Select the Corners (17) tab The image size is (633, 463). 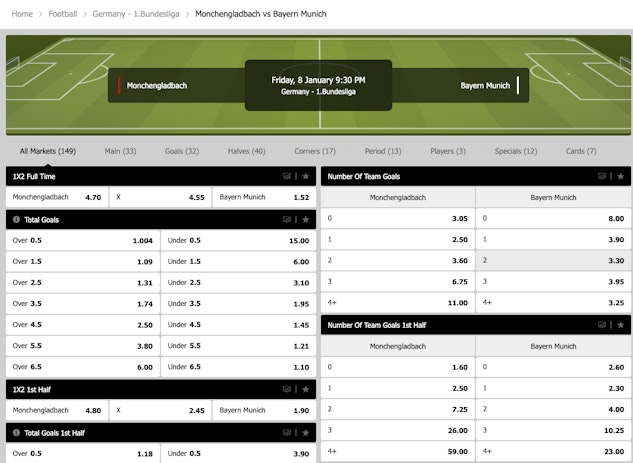click(315, 151)
